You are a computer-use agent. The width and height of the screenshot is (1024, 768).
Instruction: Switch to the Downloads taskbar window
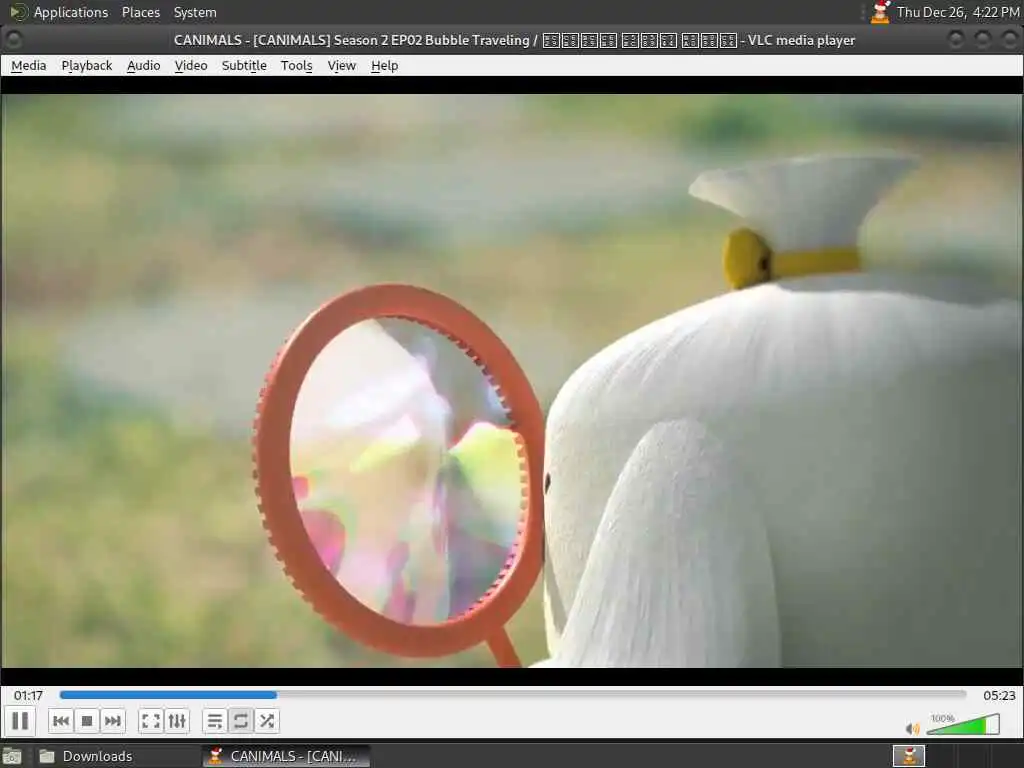(x=116, y=756)
